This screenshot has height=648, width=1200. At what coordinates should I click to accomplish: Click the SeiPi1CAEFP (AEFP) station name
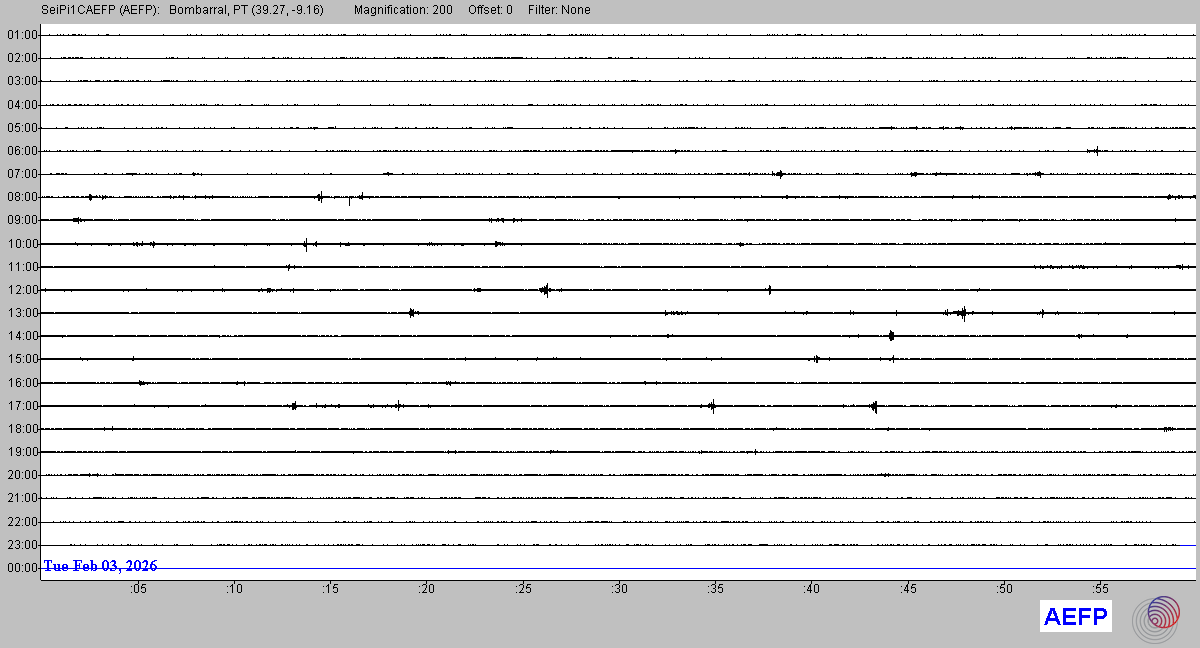[x=103, y=10]
